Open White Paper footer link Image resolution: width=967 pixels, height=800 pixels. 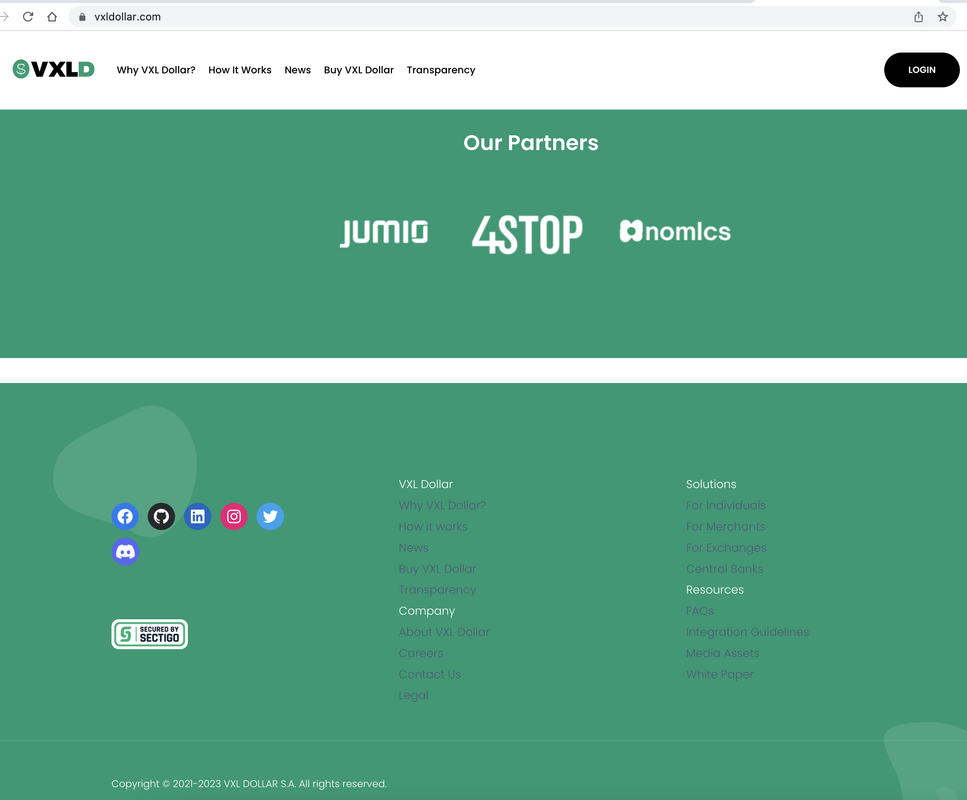(x=720, y=674)
